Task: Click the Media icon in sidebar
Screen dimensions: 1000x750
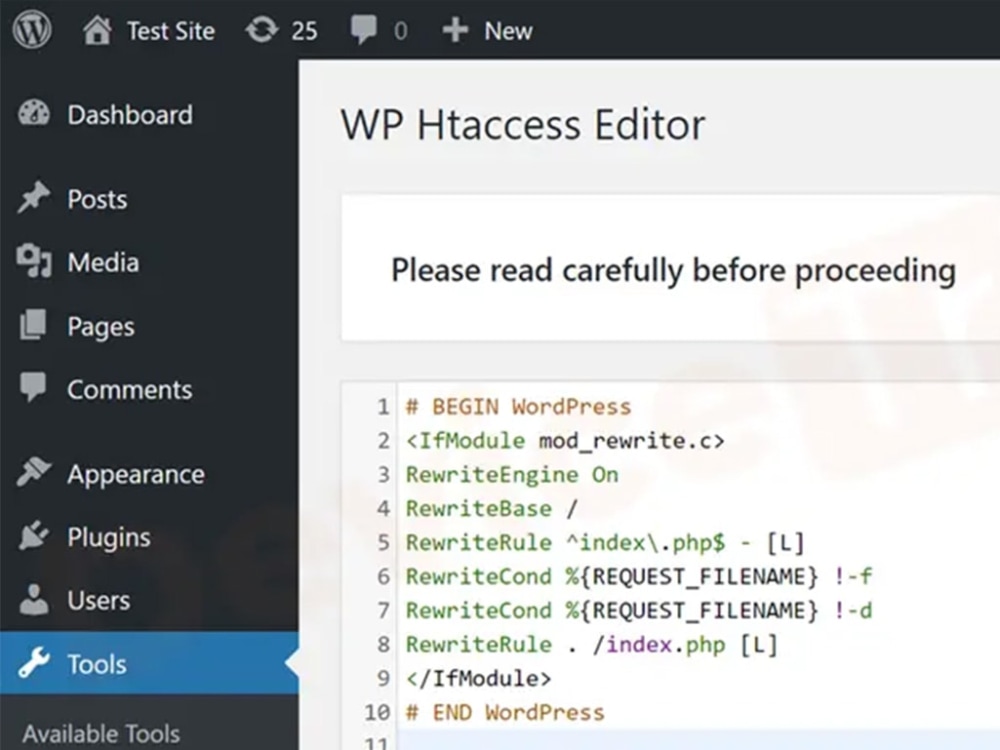Action: tap(34, 262)
